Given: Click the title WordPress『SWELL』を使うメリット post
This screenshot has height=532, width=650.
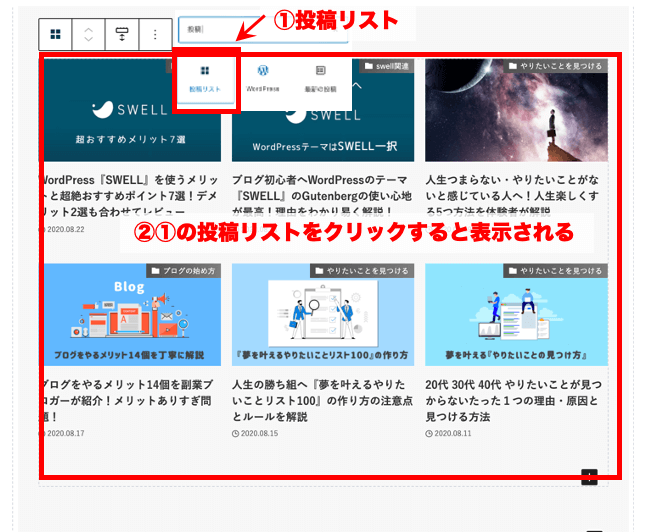Looking at the screenshot, I should point(130,196).
